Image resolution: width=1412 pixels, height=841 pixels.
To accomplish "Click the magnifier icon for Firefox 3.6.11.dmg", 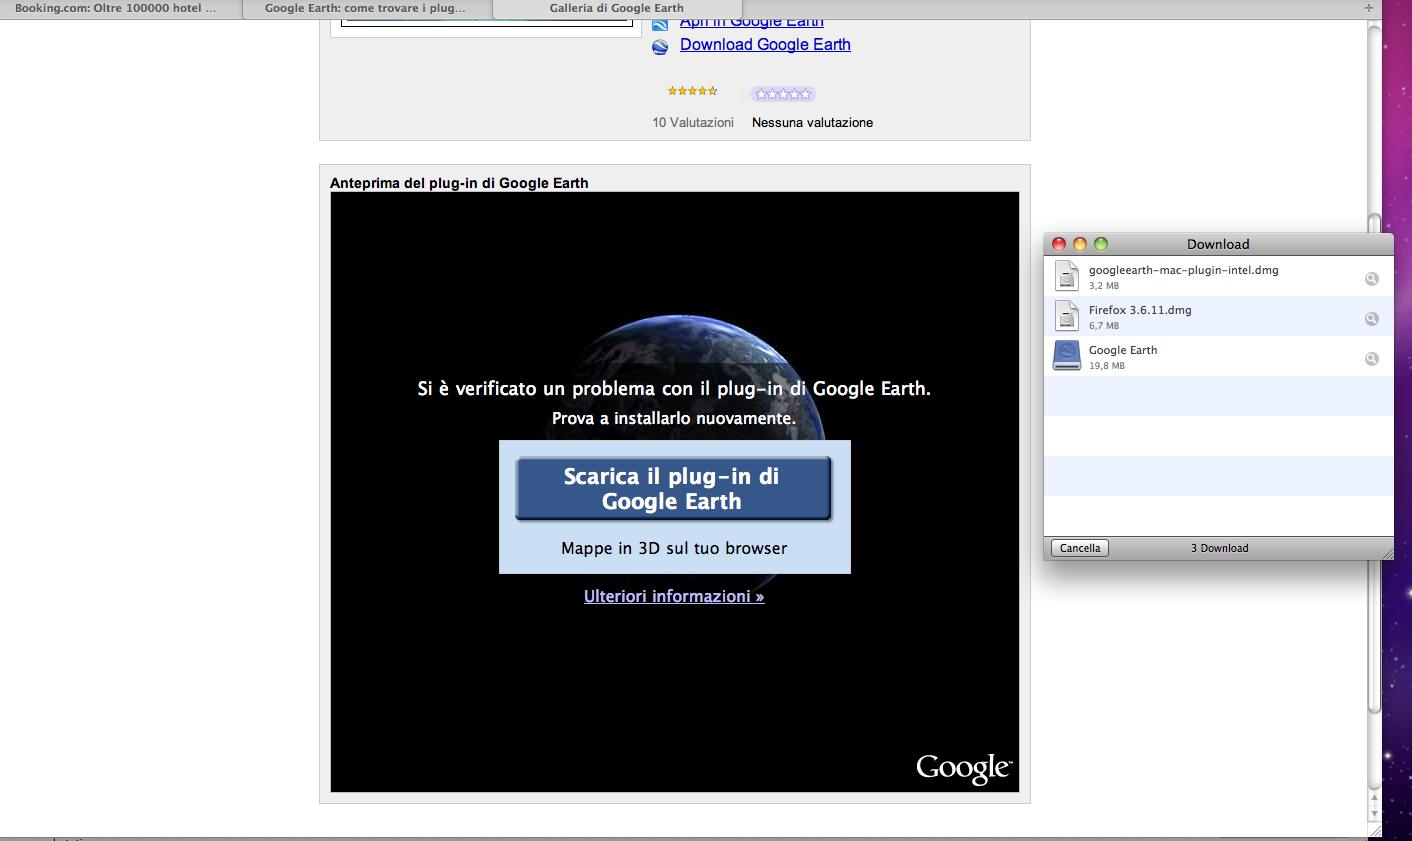I will (1372, 319).
